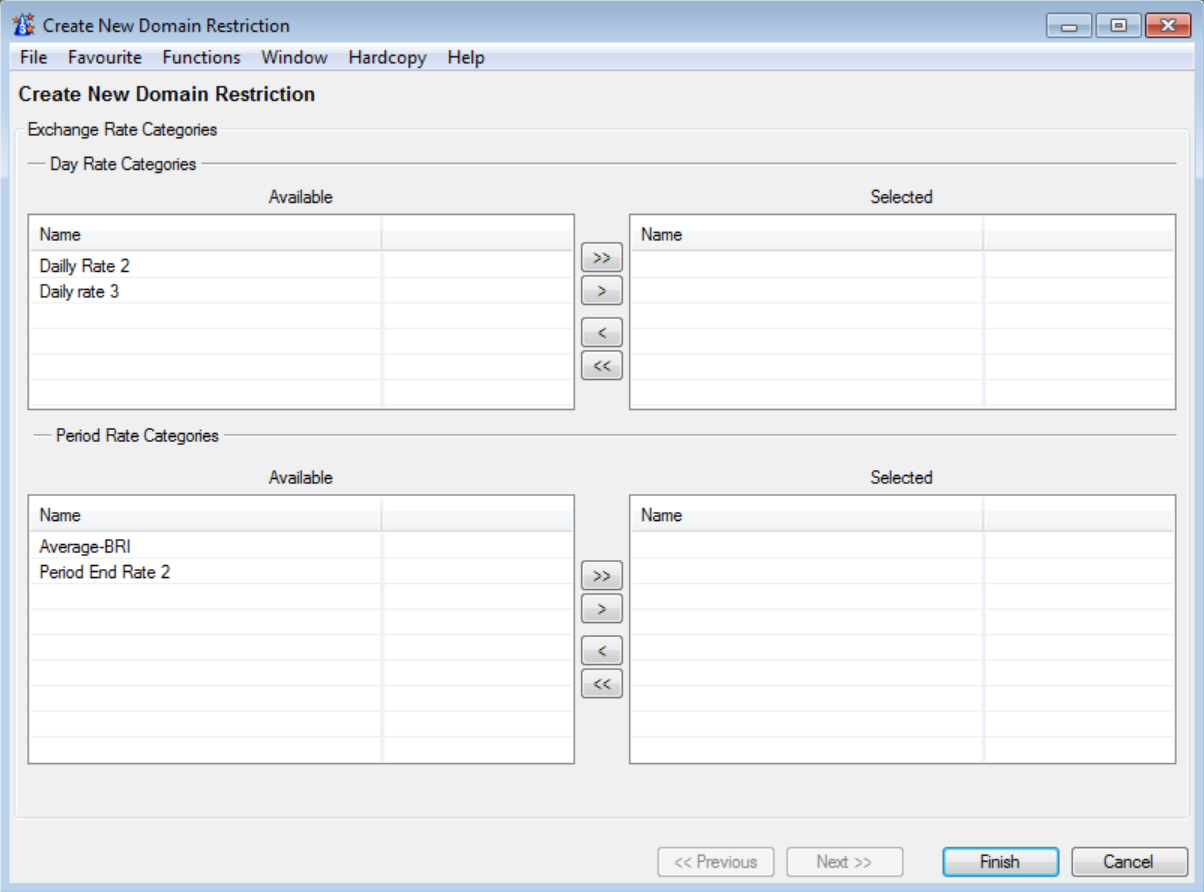Move all Period Rate categories to Selected
The image size is (1204, 892).
601,576
